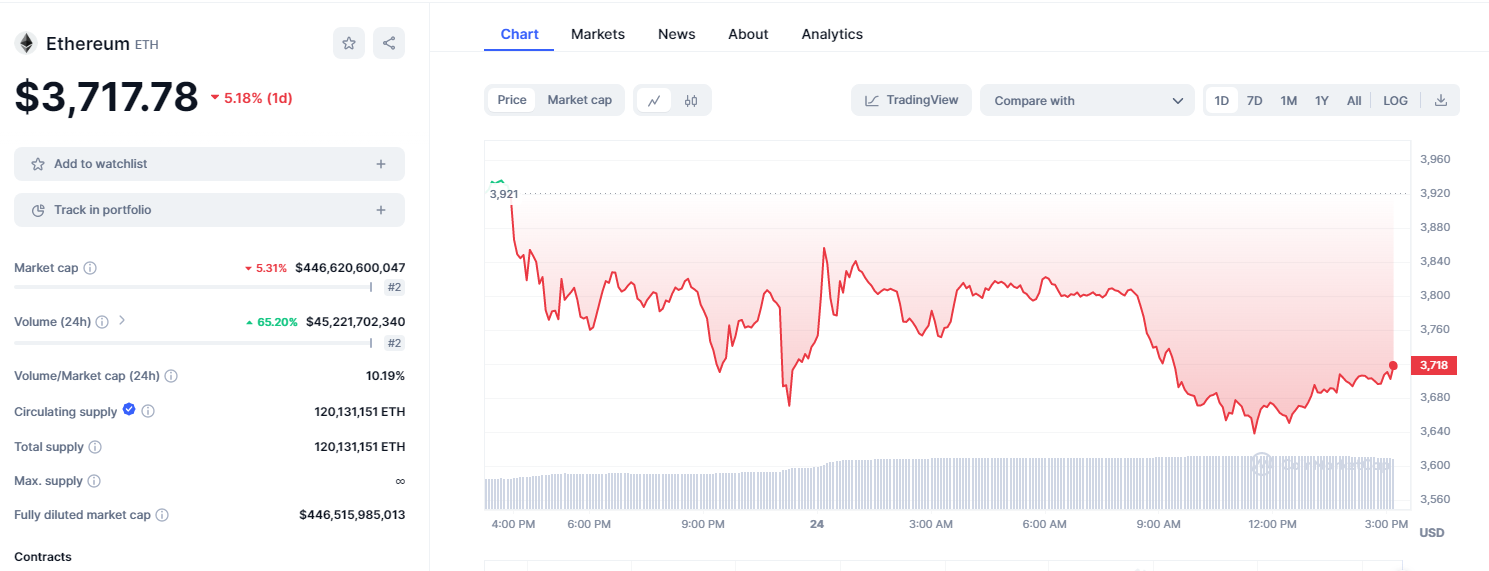Click the star favorite icon
This screenshot has width=1489, height=571.
pos(349,43)
